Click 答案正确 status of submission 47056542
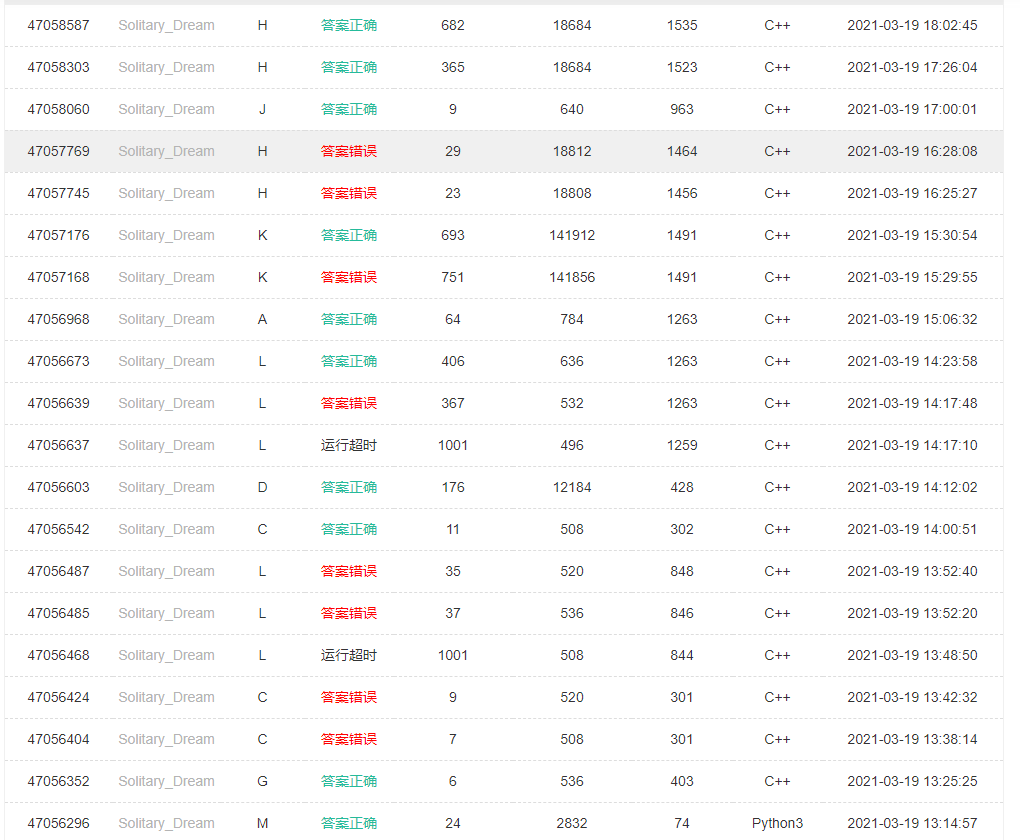The width and height of the screenshot is (1020, 840). click(349, 529)
